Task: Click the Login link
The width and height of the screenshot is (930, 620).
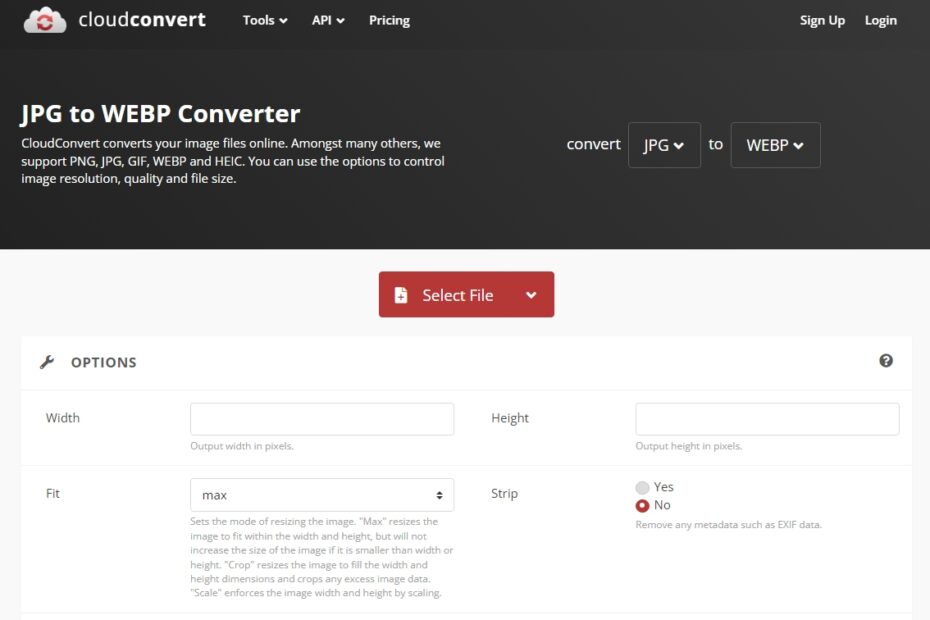Action: pos(880,20)
